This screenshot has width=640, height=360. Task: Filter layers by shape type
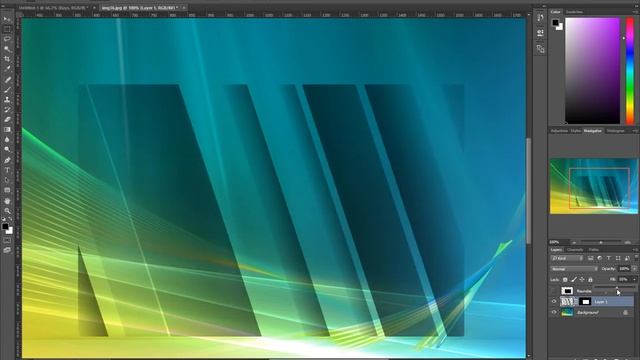pyautogui.click(x=618, y=258)
